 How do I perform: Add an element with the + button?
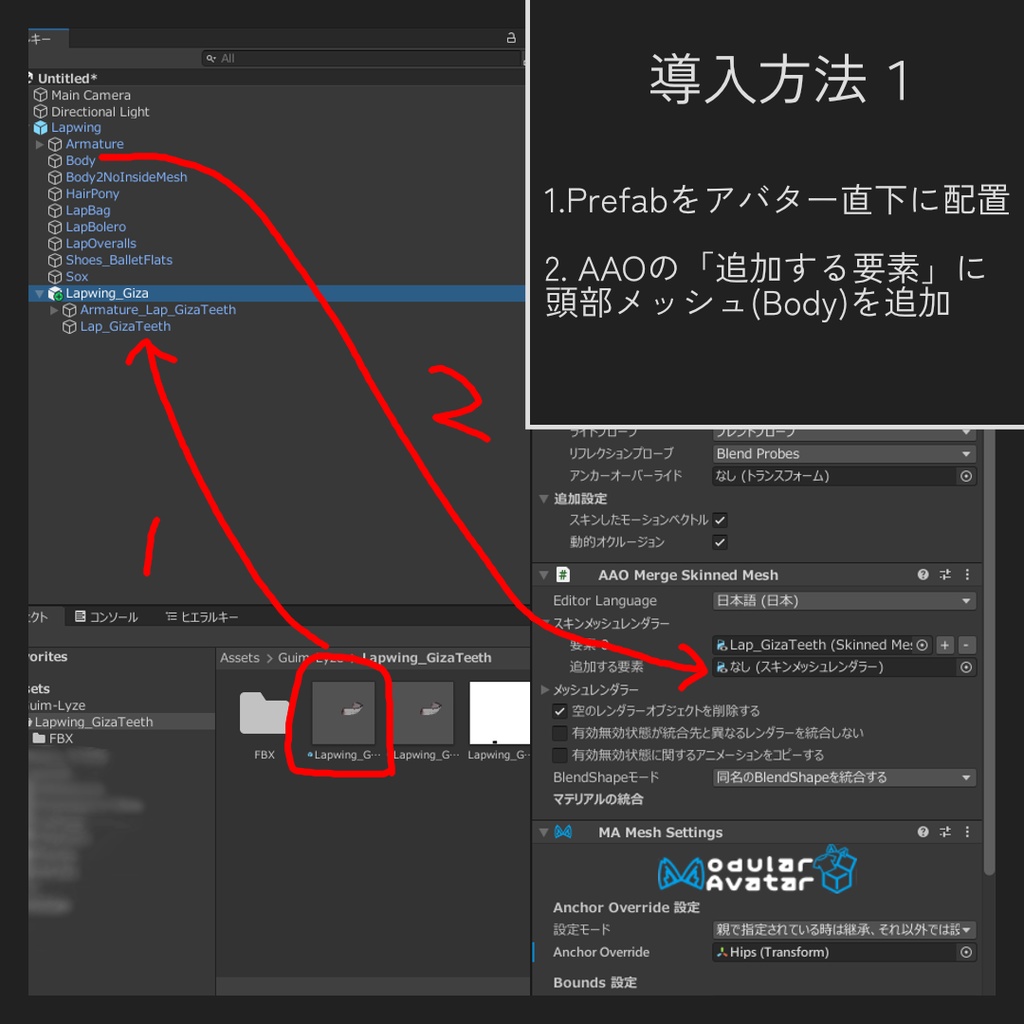[x=944, y=645]
